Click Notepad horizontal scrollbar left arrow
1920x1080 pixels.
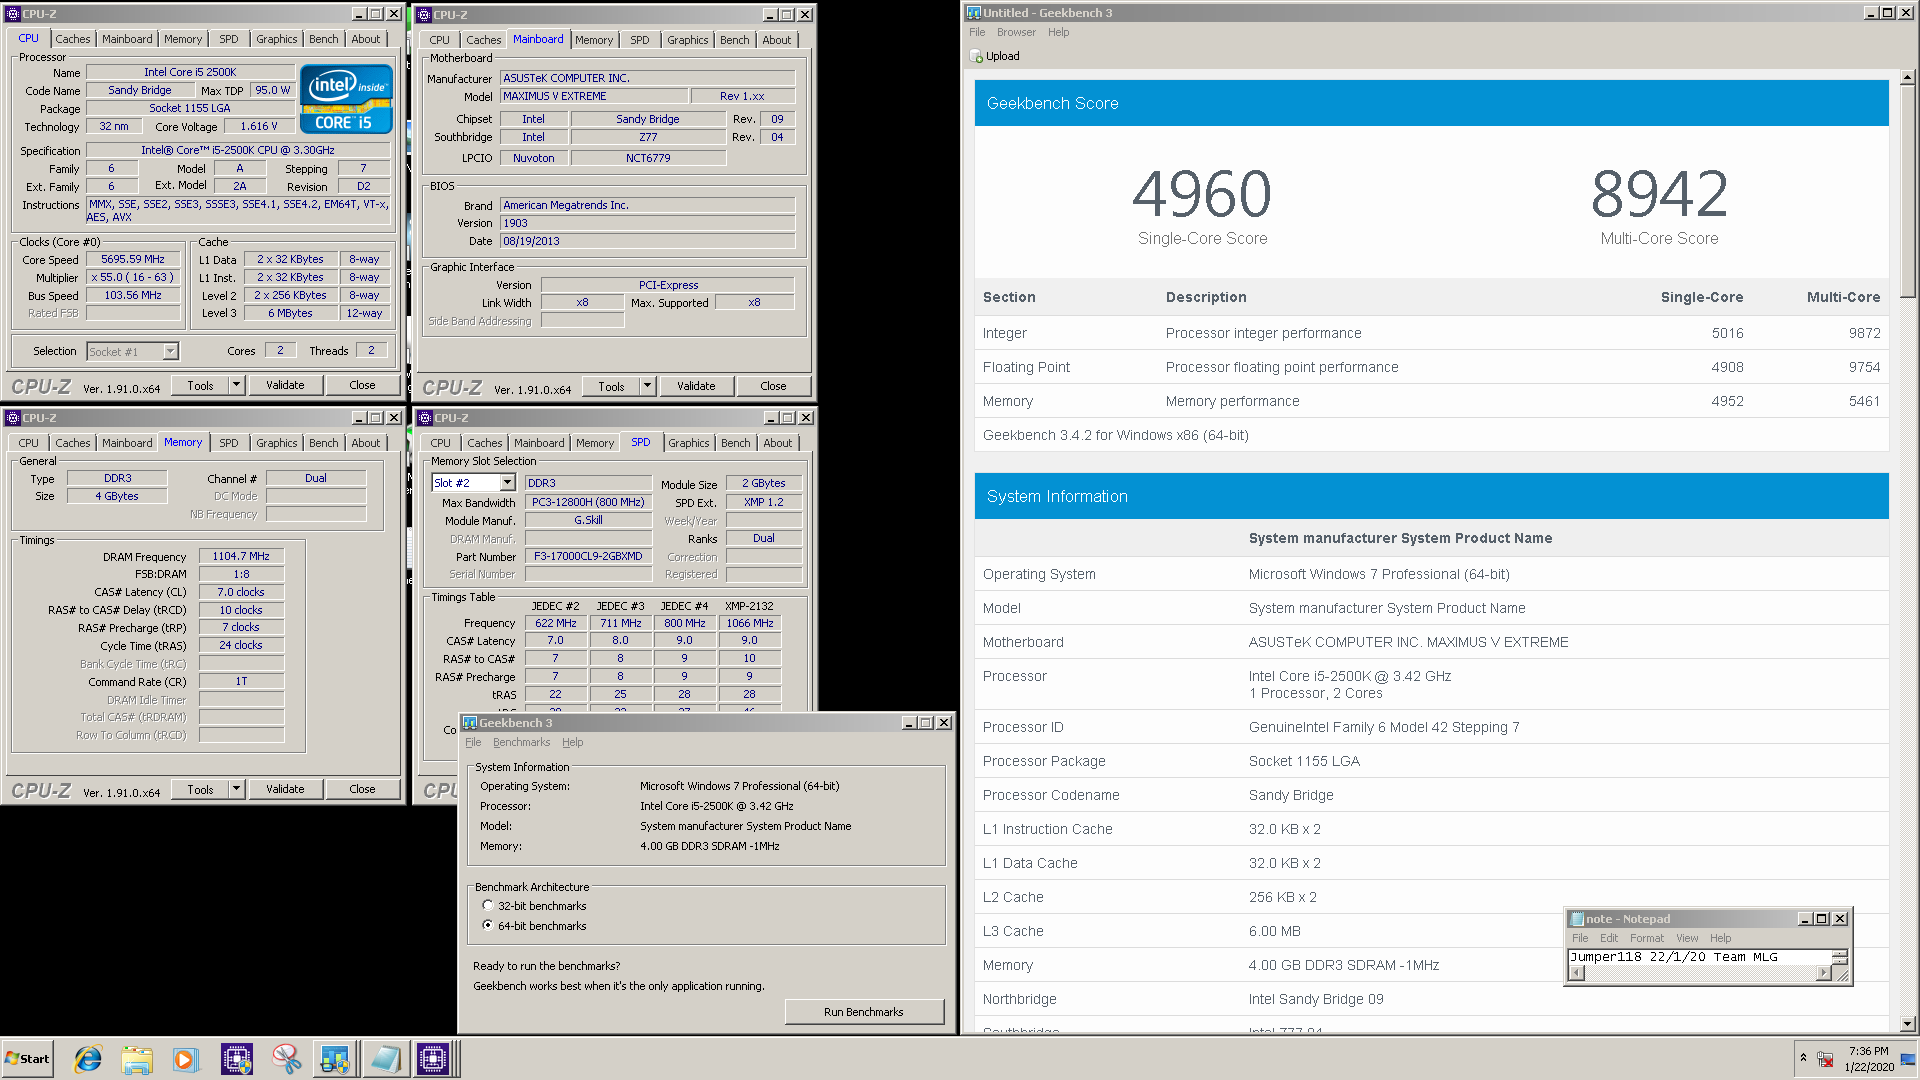coord(1576,974)
